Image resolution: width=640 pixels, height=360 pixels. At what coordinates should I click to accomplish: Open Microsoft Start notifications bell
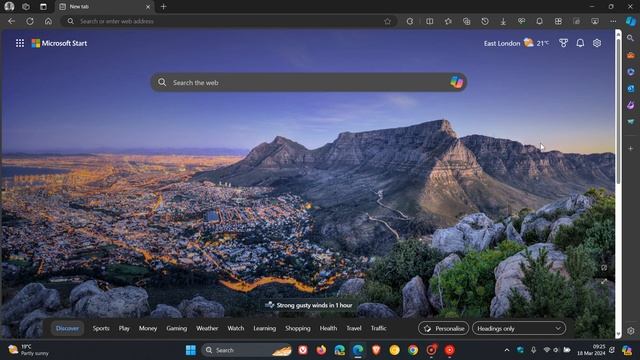point(580,43)
